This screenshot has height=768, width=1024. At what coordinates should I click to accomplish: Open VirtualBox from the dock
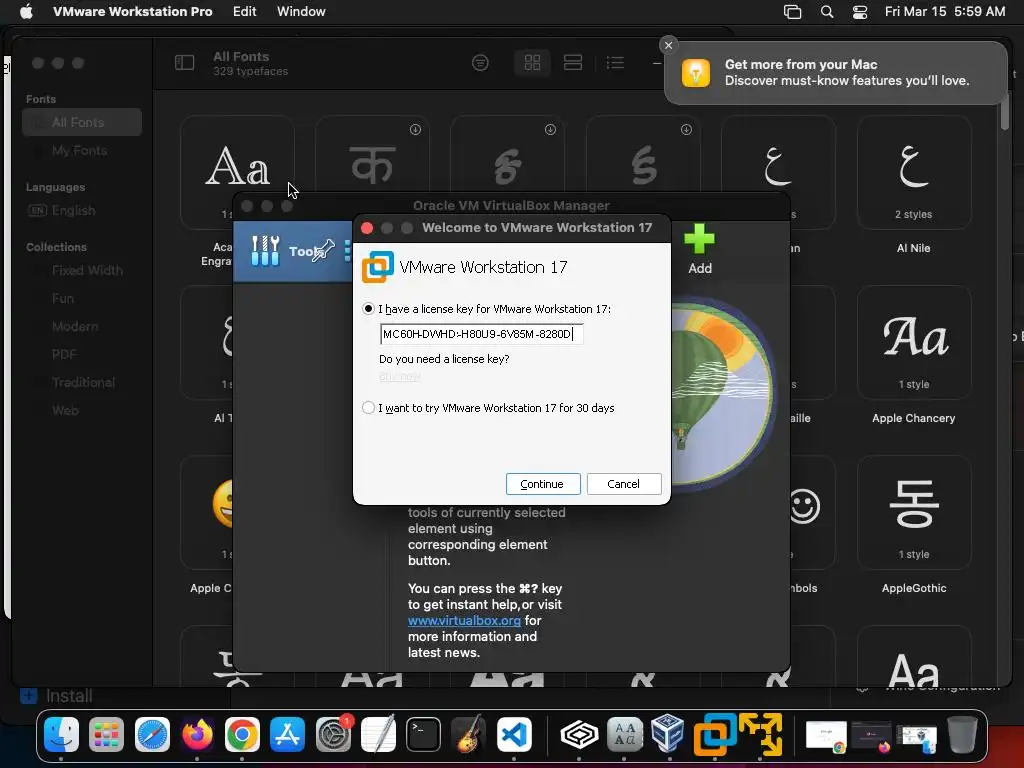[x=669, y=734]
